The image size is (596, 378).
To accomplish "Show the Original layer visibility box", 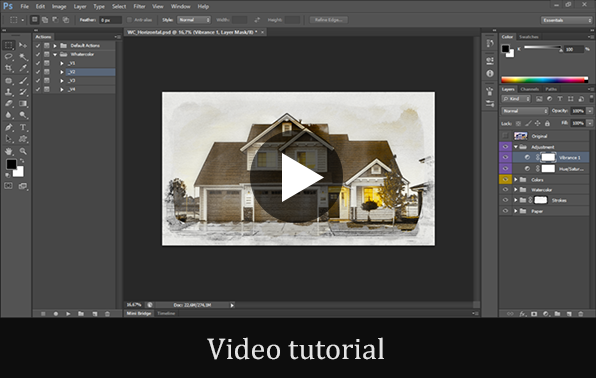I will 505,136.
